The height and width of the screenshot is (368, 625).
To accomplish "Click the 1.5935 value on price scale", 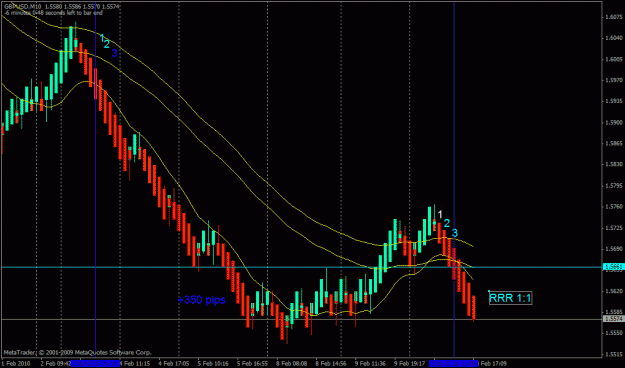I will click(x=613, y=101).
